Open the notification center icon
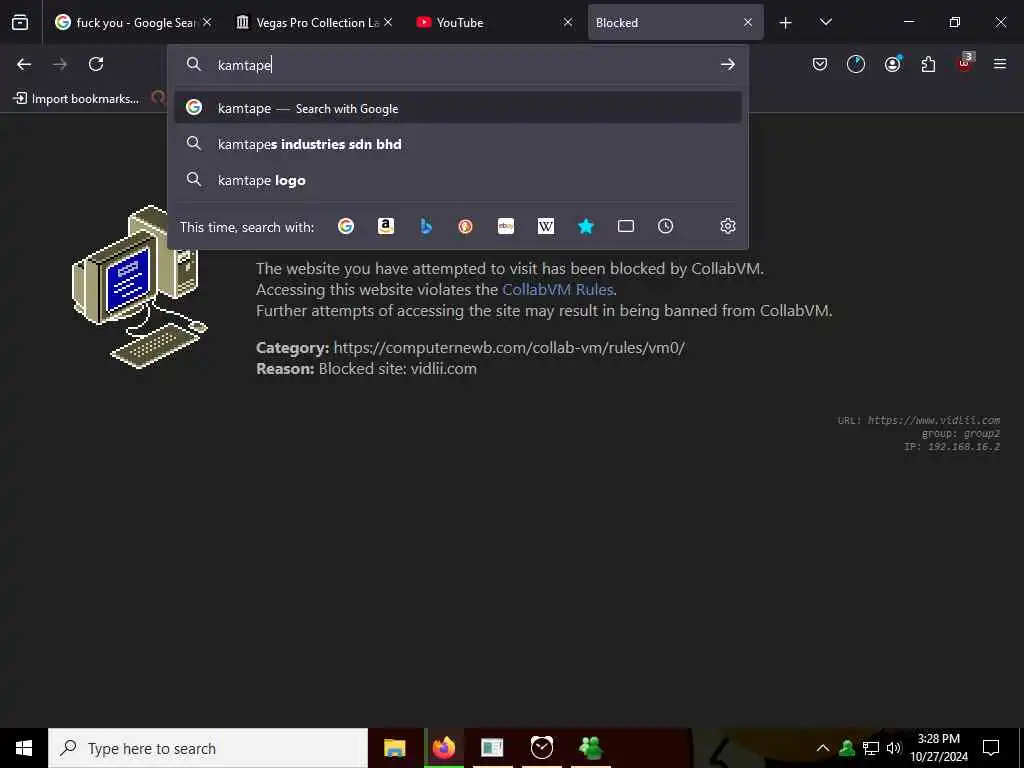 991,748
